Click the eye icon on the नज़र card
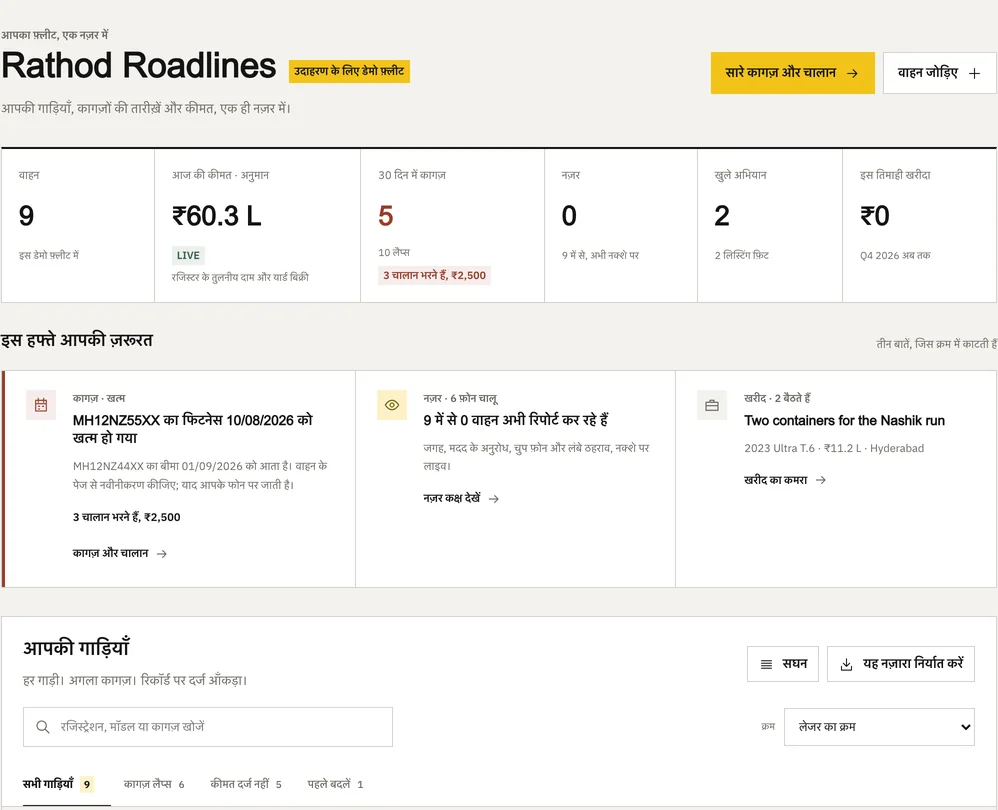 [392, 405]
